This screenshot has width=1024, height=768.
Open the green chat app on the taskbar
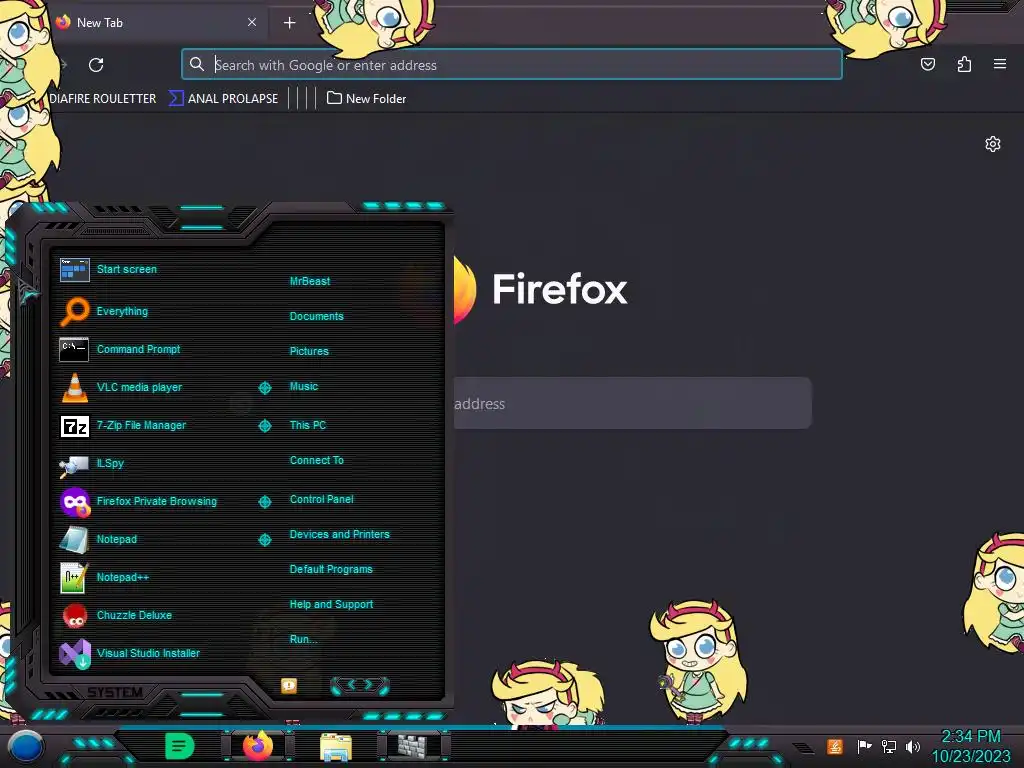[180, 746]
